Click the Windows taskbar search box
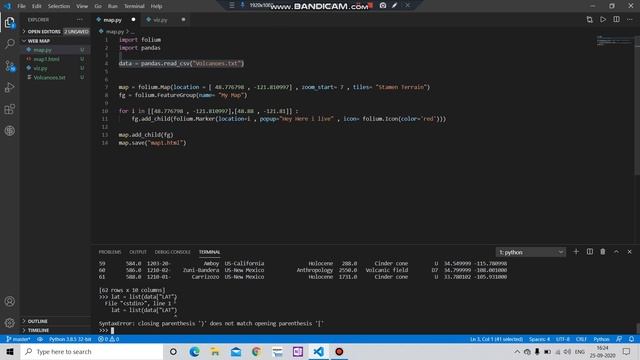Viewport: 640px width, 360px height. (92, 351)
